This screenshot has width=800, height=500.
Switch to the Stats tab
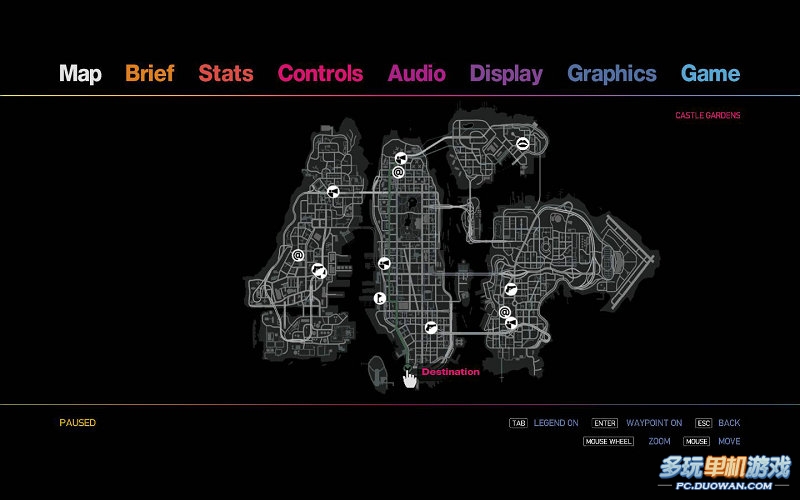point(225,73)
